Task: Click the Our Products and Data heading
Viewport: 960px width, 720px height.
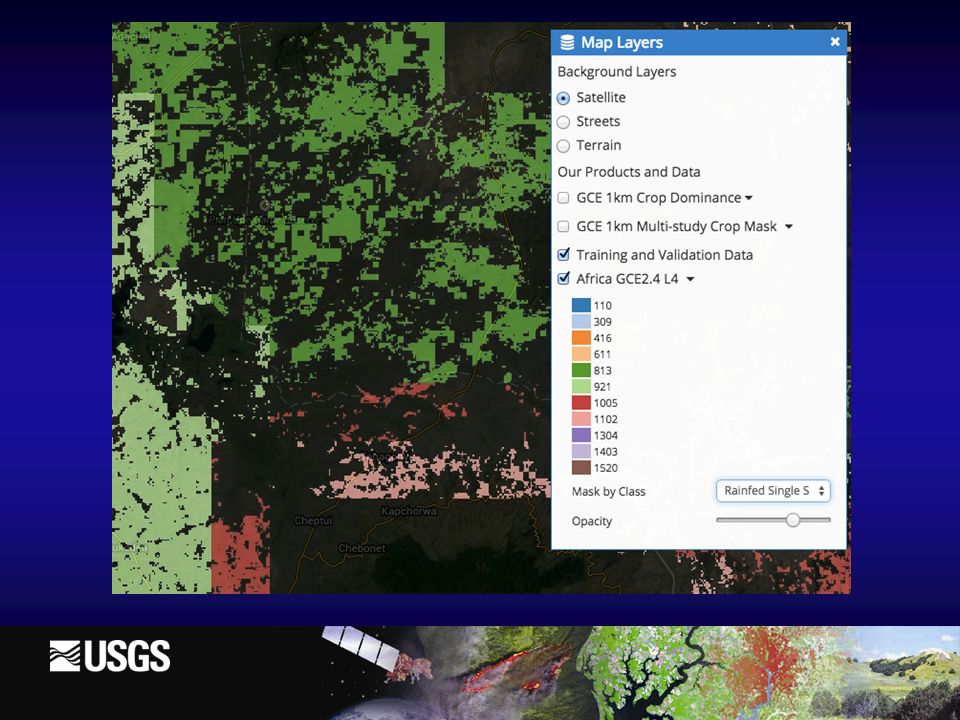Action: (629, 172)
